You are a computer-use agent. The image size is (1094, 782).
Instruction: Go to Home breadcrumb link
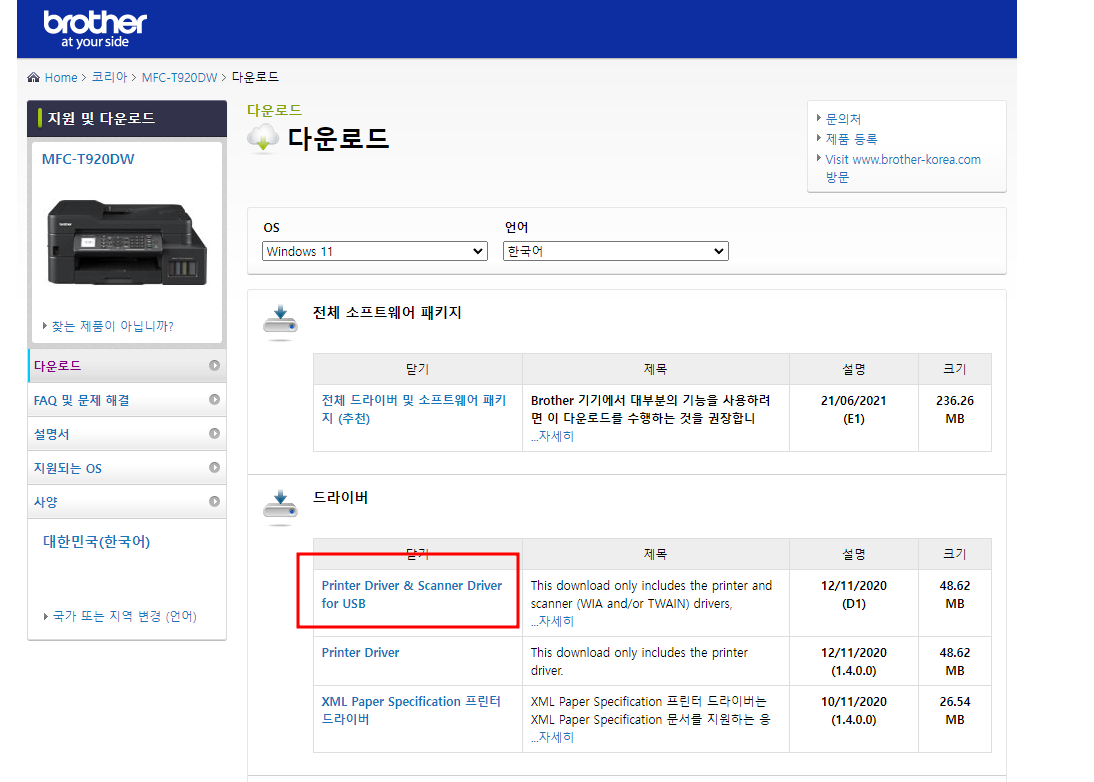(x=61, y=77)
